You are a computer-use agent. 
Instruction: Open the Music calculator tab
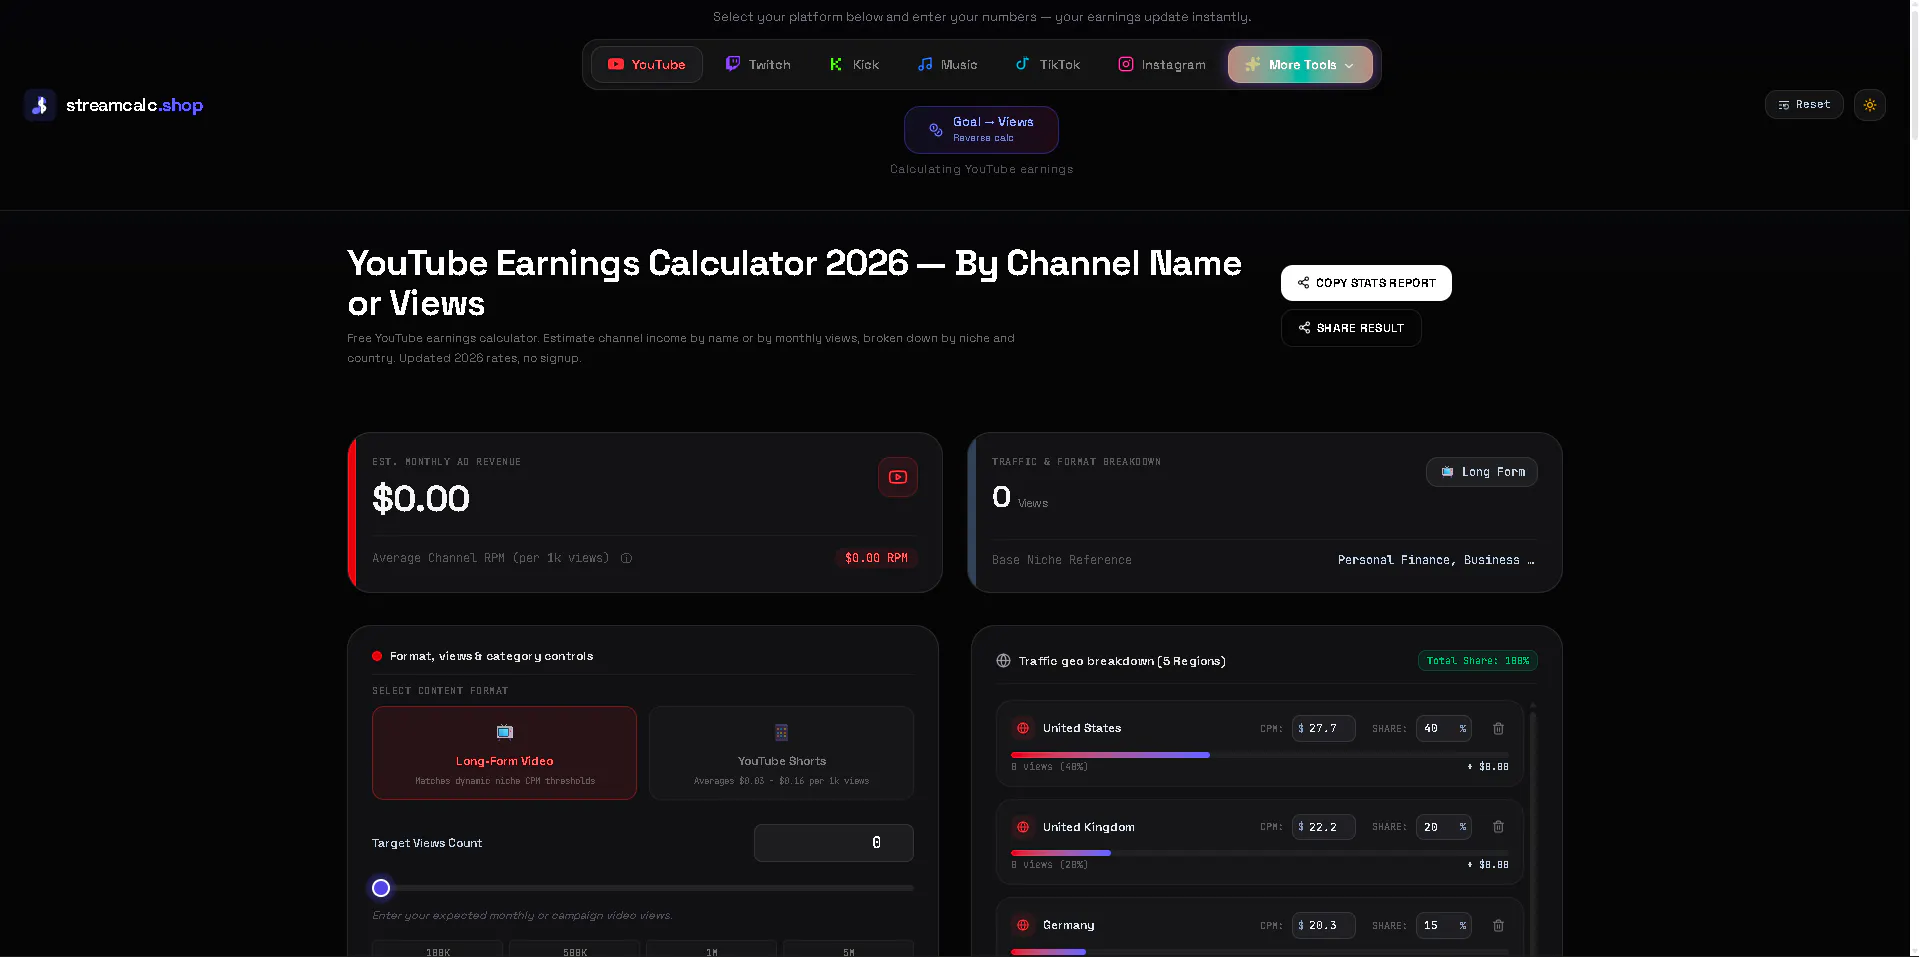click(x=947, y=64)
